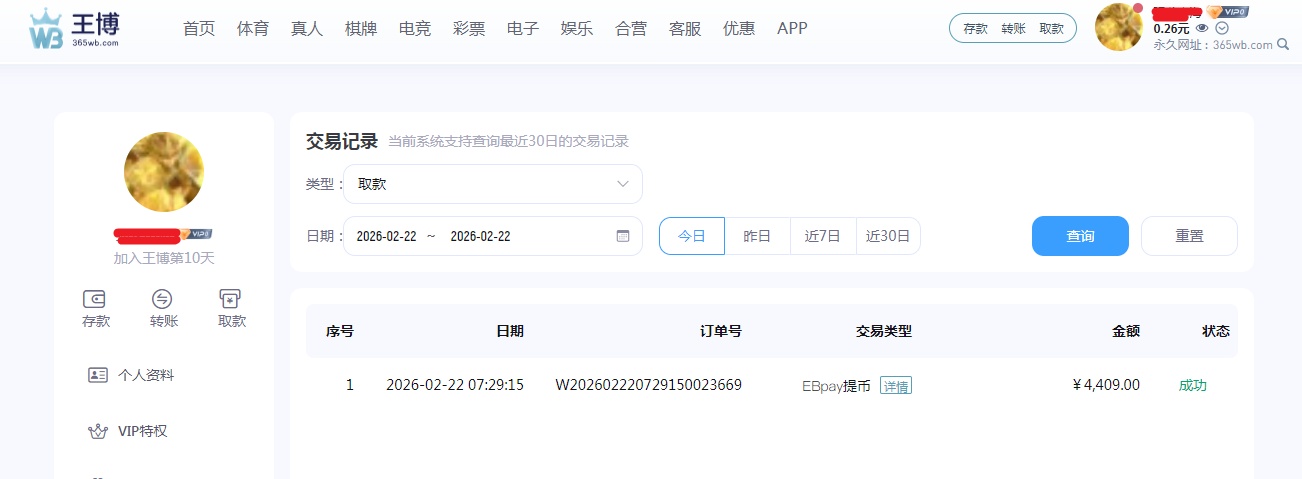Go to the 优惠 navigation menu item
Image resolution: width=1302 pixels, height=479 pixels.
(739, 28)
